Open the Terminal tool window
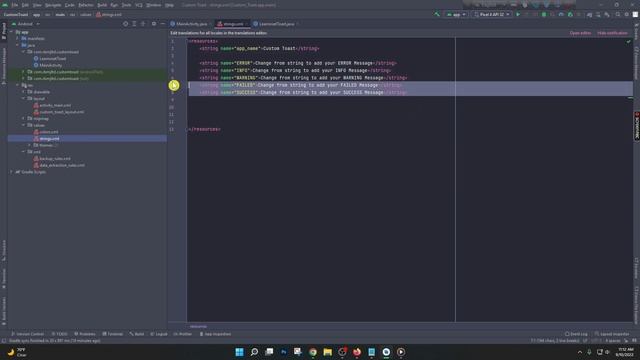The image size is (640, 360). point(113,334)
